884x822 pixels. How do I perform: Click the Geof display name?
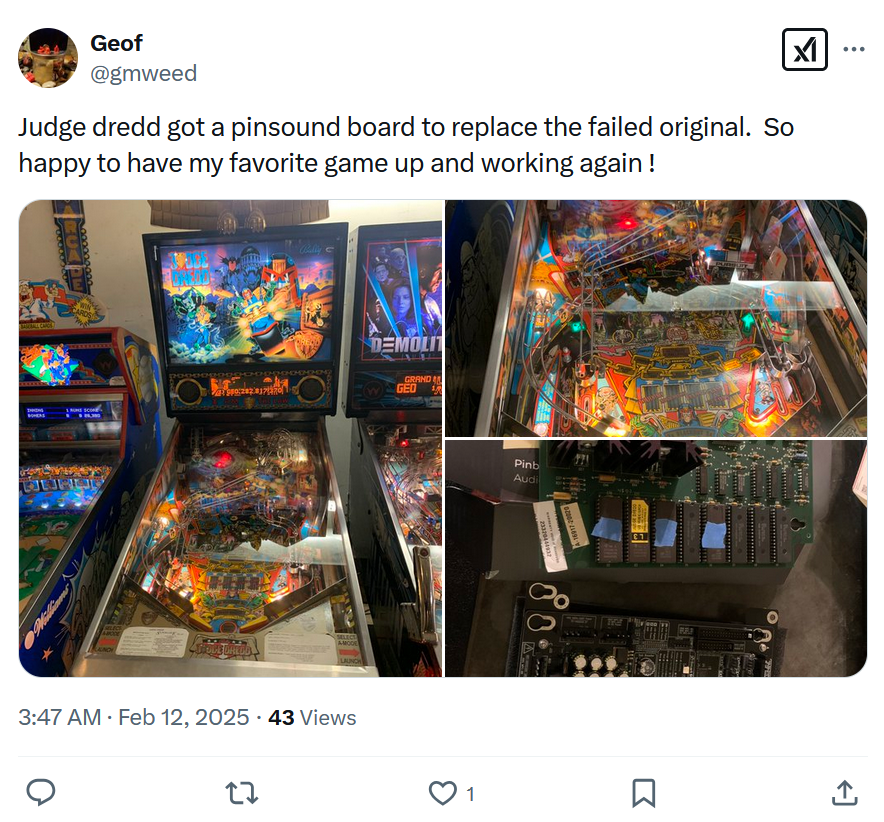(116, 43)
